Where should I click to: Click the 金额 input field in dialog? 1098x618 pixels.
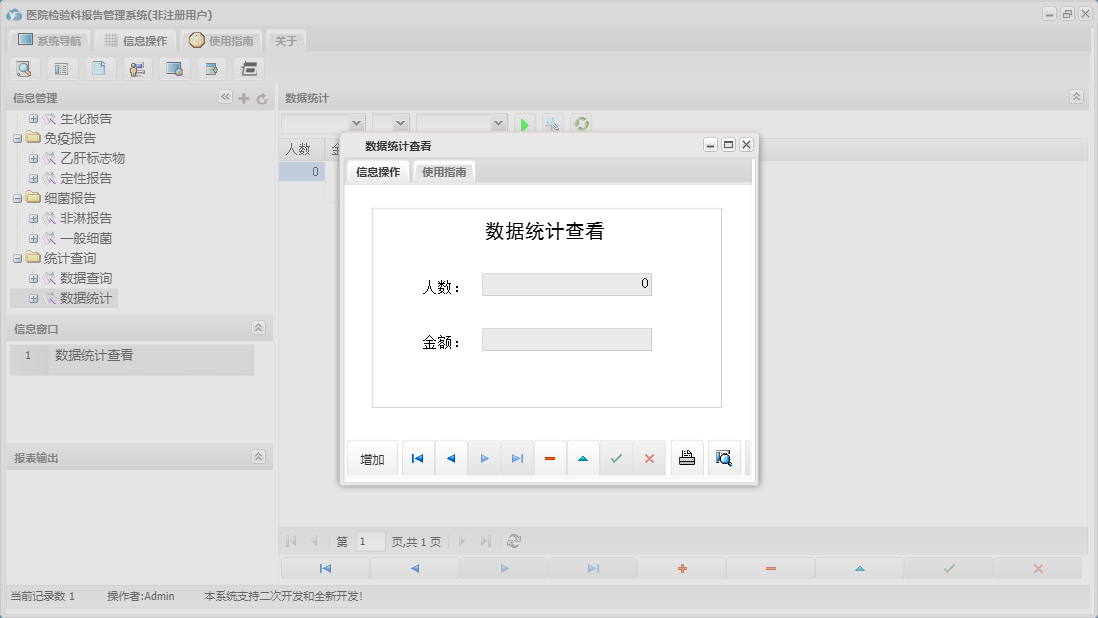566,339
